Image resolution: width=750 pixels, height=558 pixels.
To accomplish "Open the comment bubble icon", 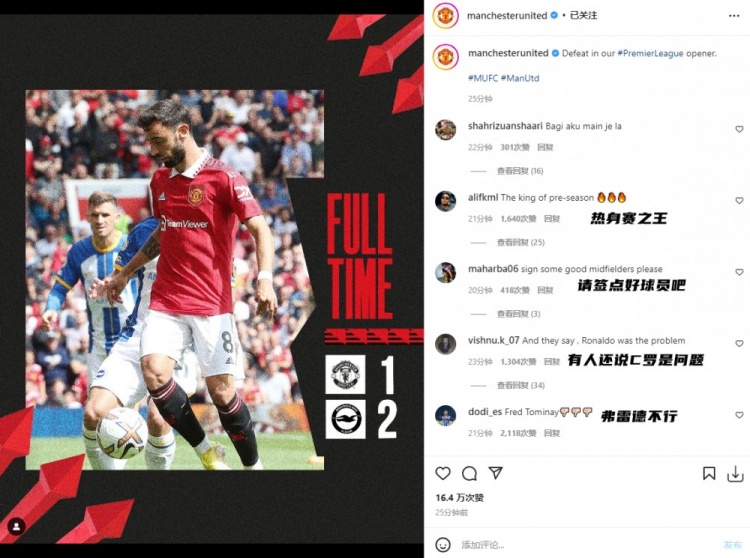I will (x=469, y=473).
